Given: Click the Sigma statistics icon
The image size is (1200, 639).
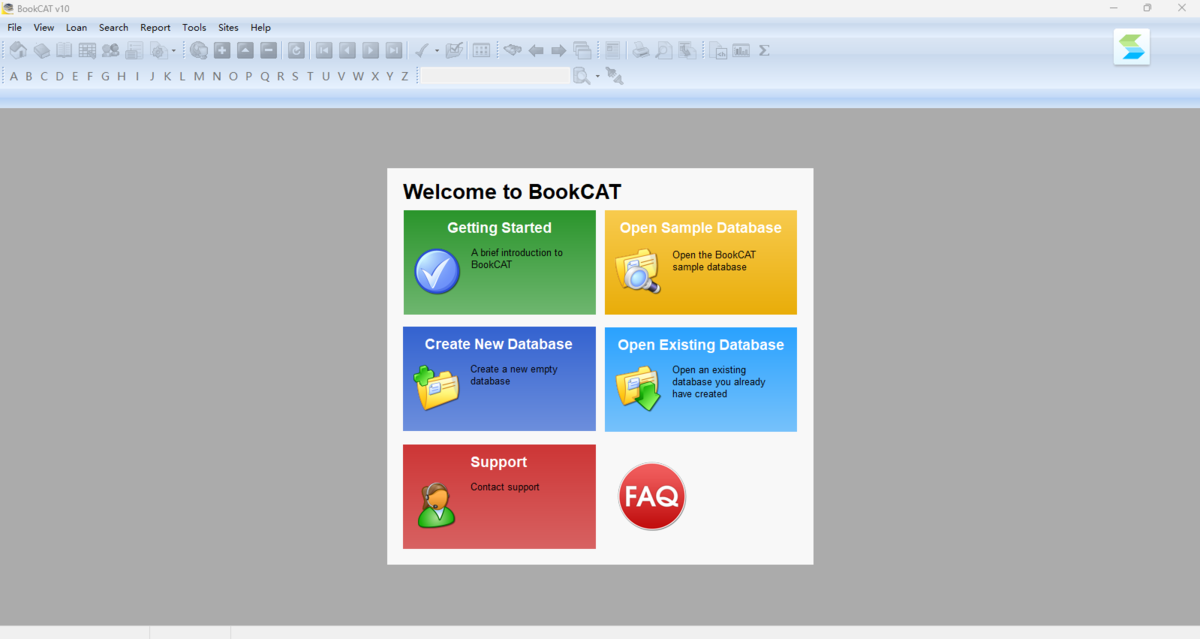Looking at the screenshot, I should (764, 50).
